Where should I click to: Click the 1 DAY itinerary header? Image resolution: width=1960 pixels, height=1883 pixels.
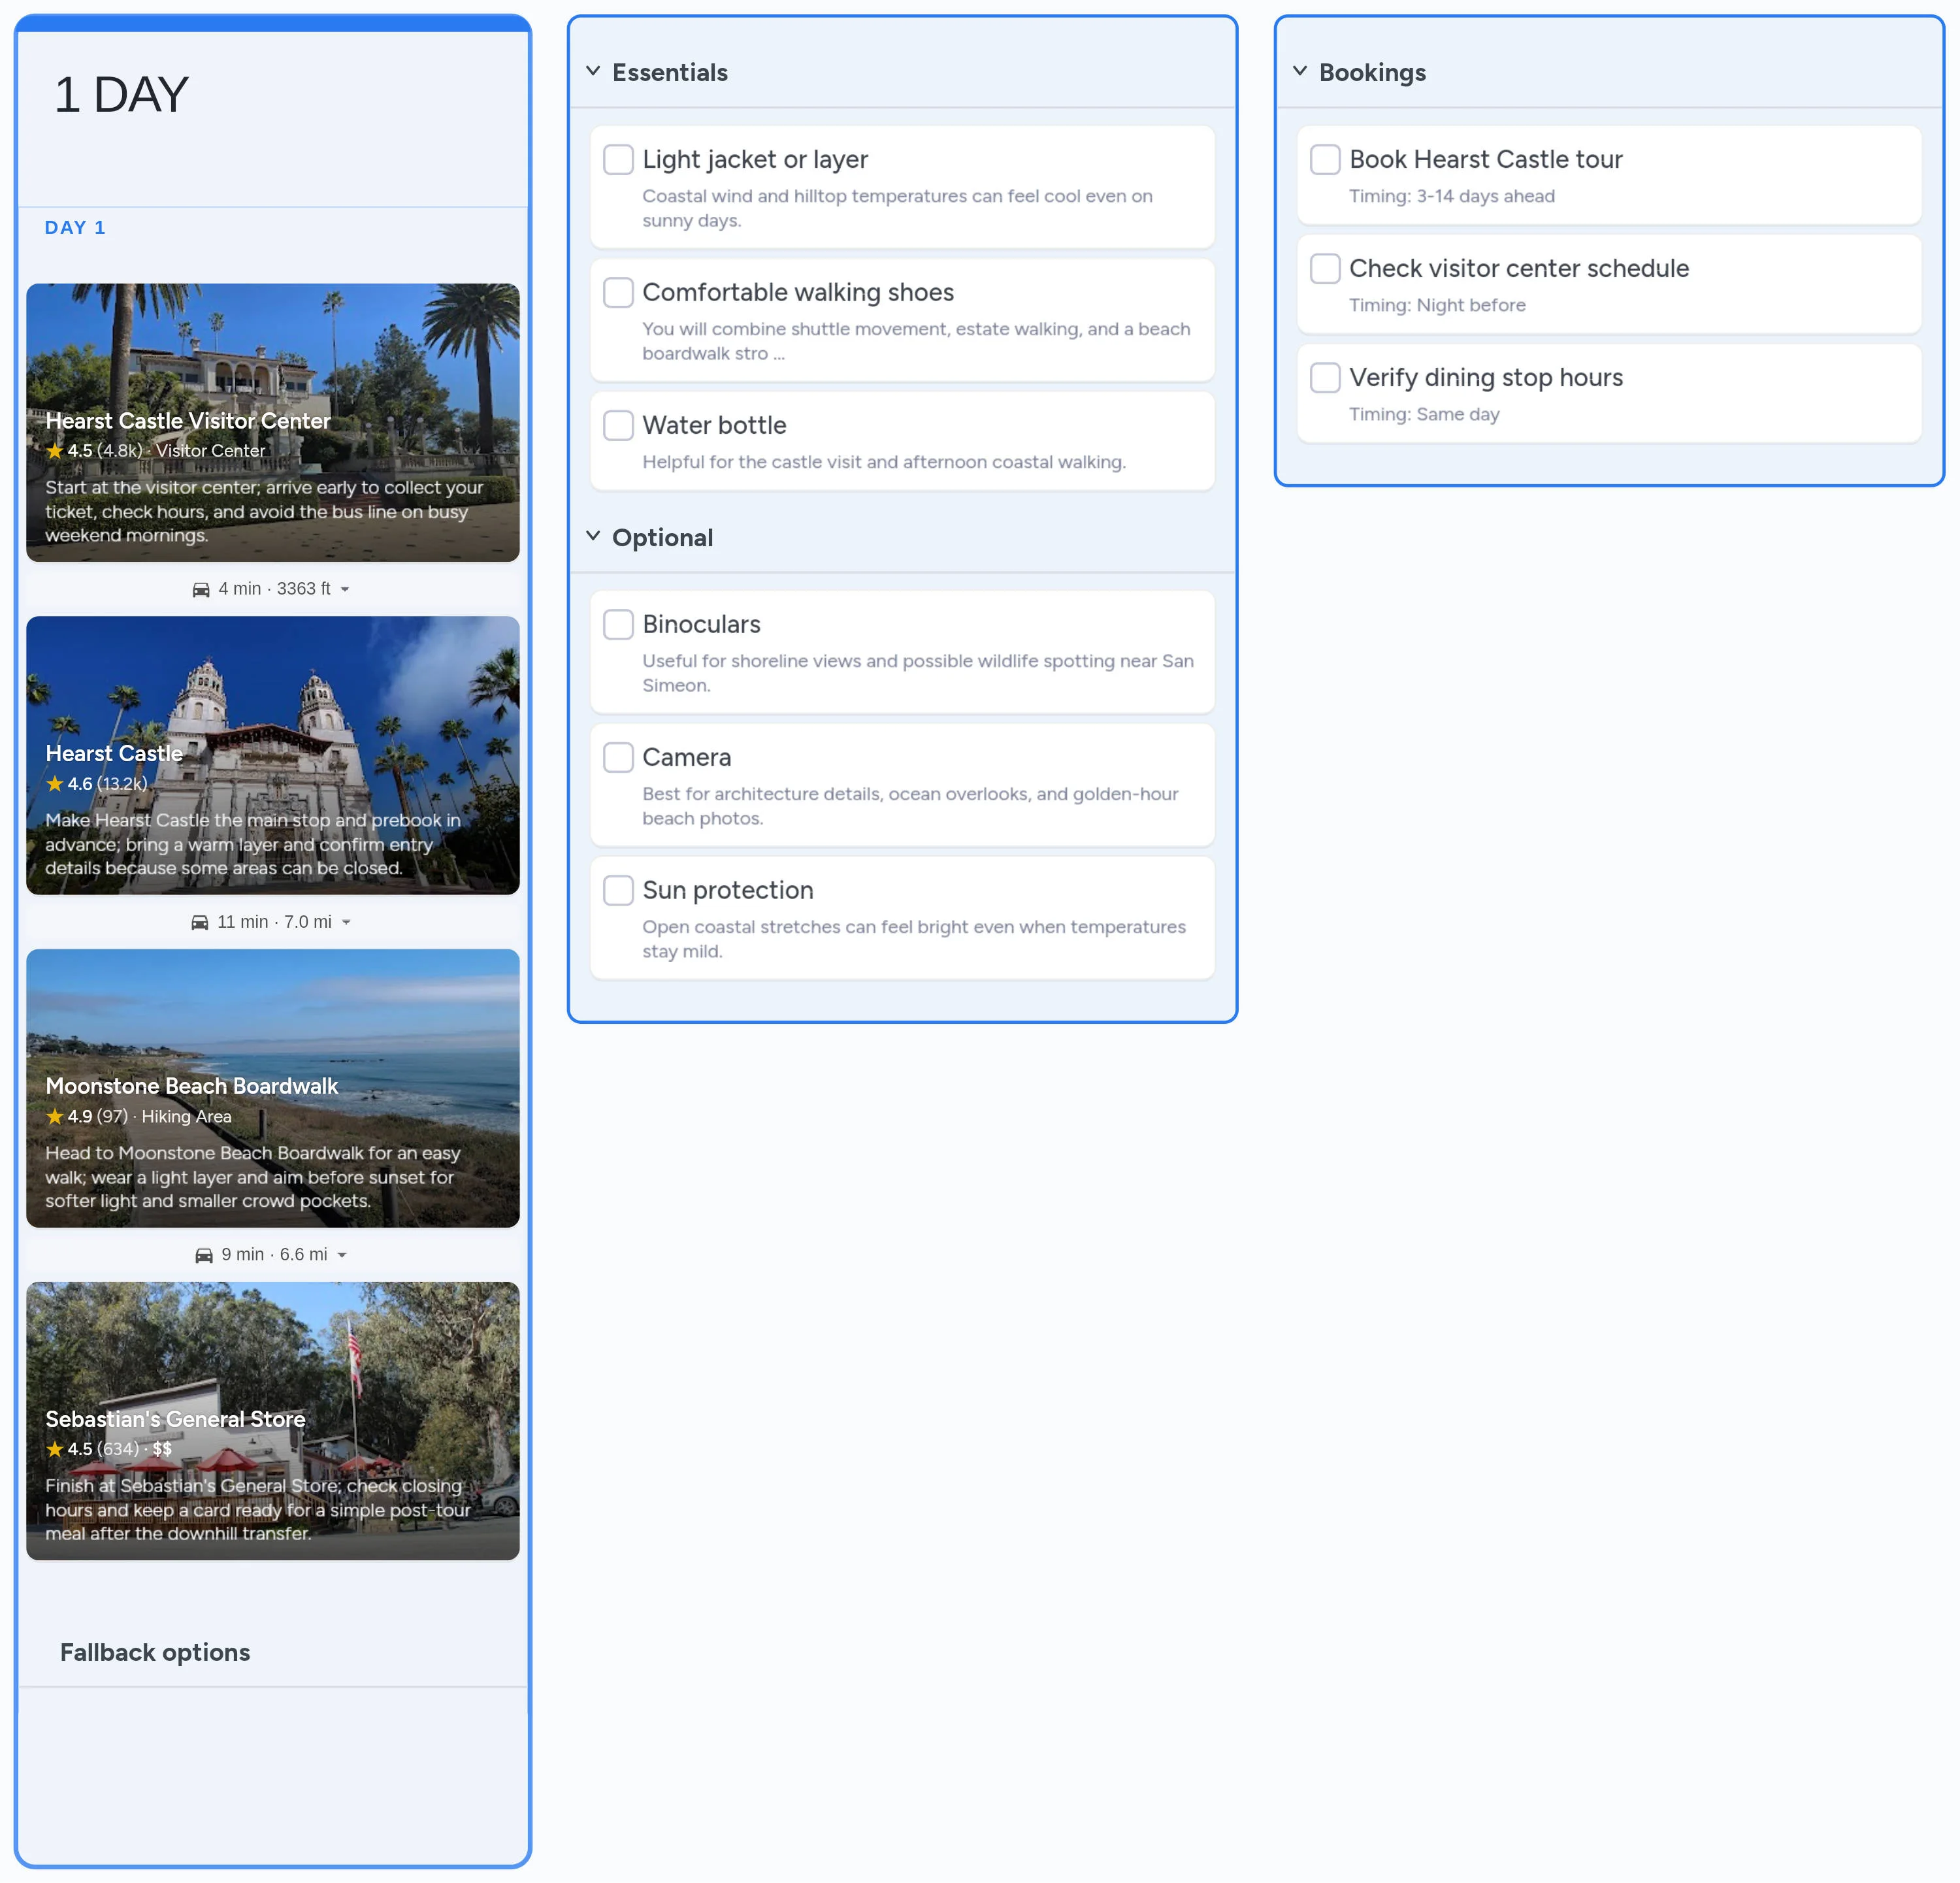(121, 93)
